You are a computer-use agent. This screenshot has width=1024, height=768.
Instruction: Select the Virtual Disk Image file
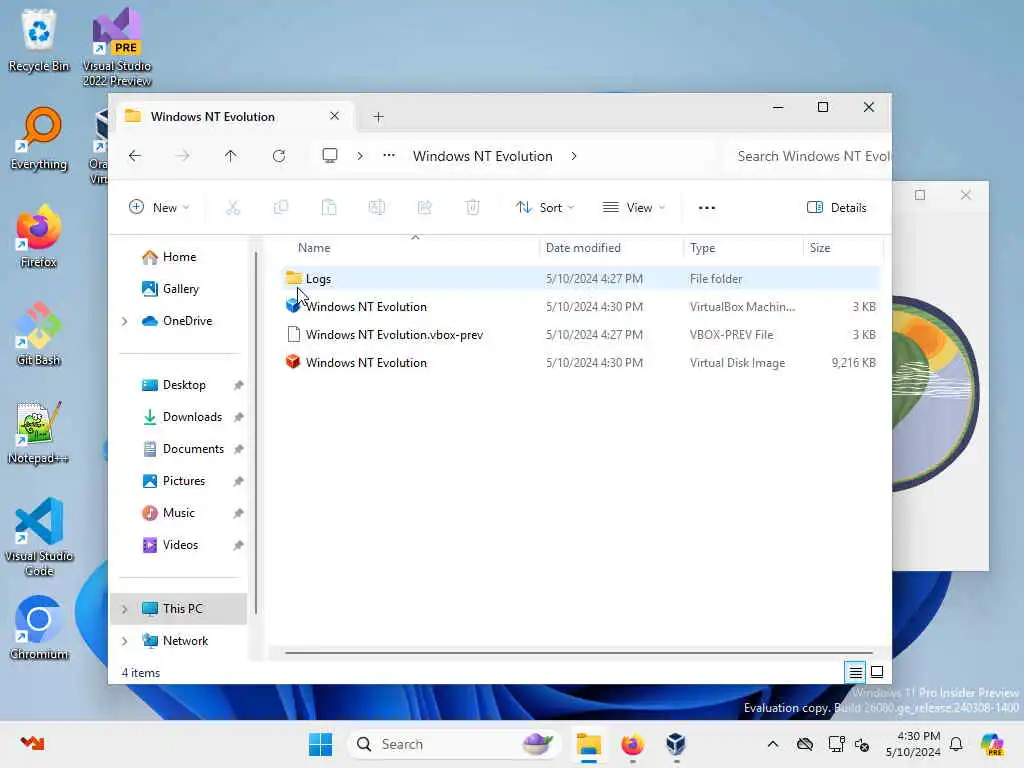point(581,363)
